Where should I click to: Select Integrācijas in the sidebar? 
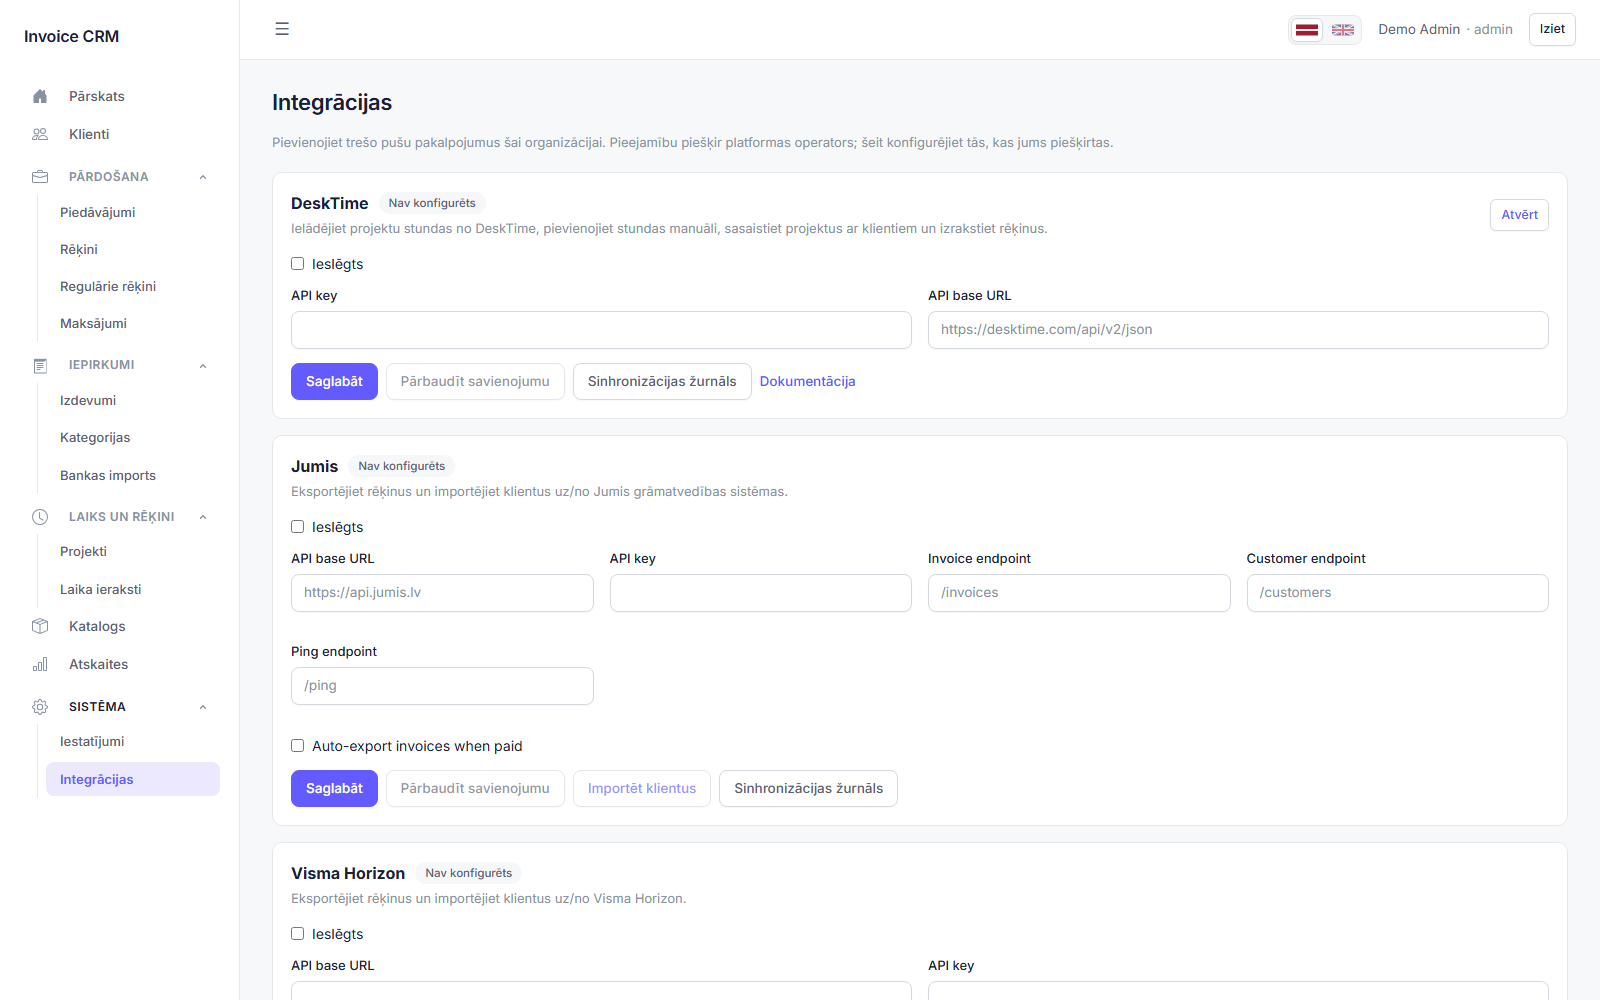(x=133, y=779)
